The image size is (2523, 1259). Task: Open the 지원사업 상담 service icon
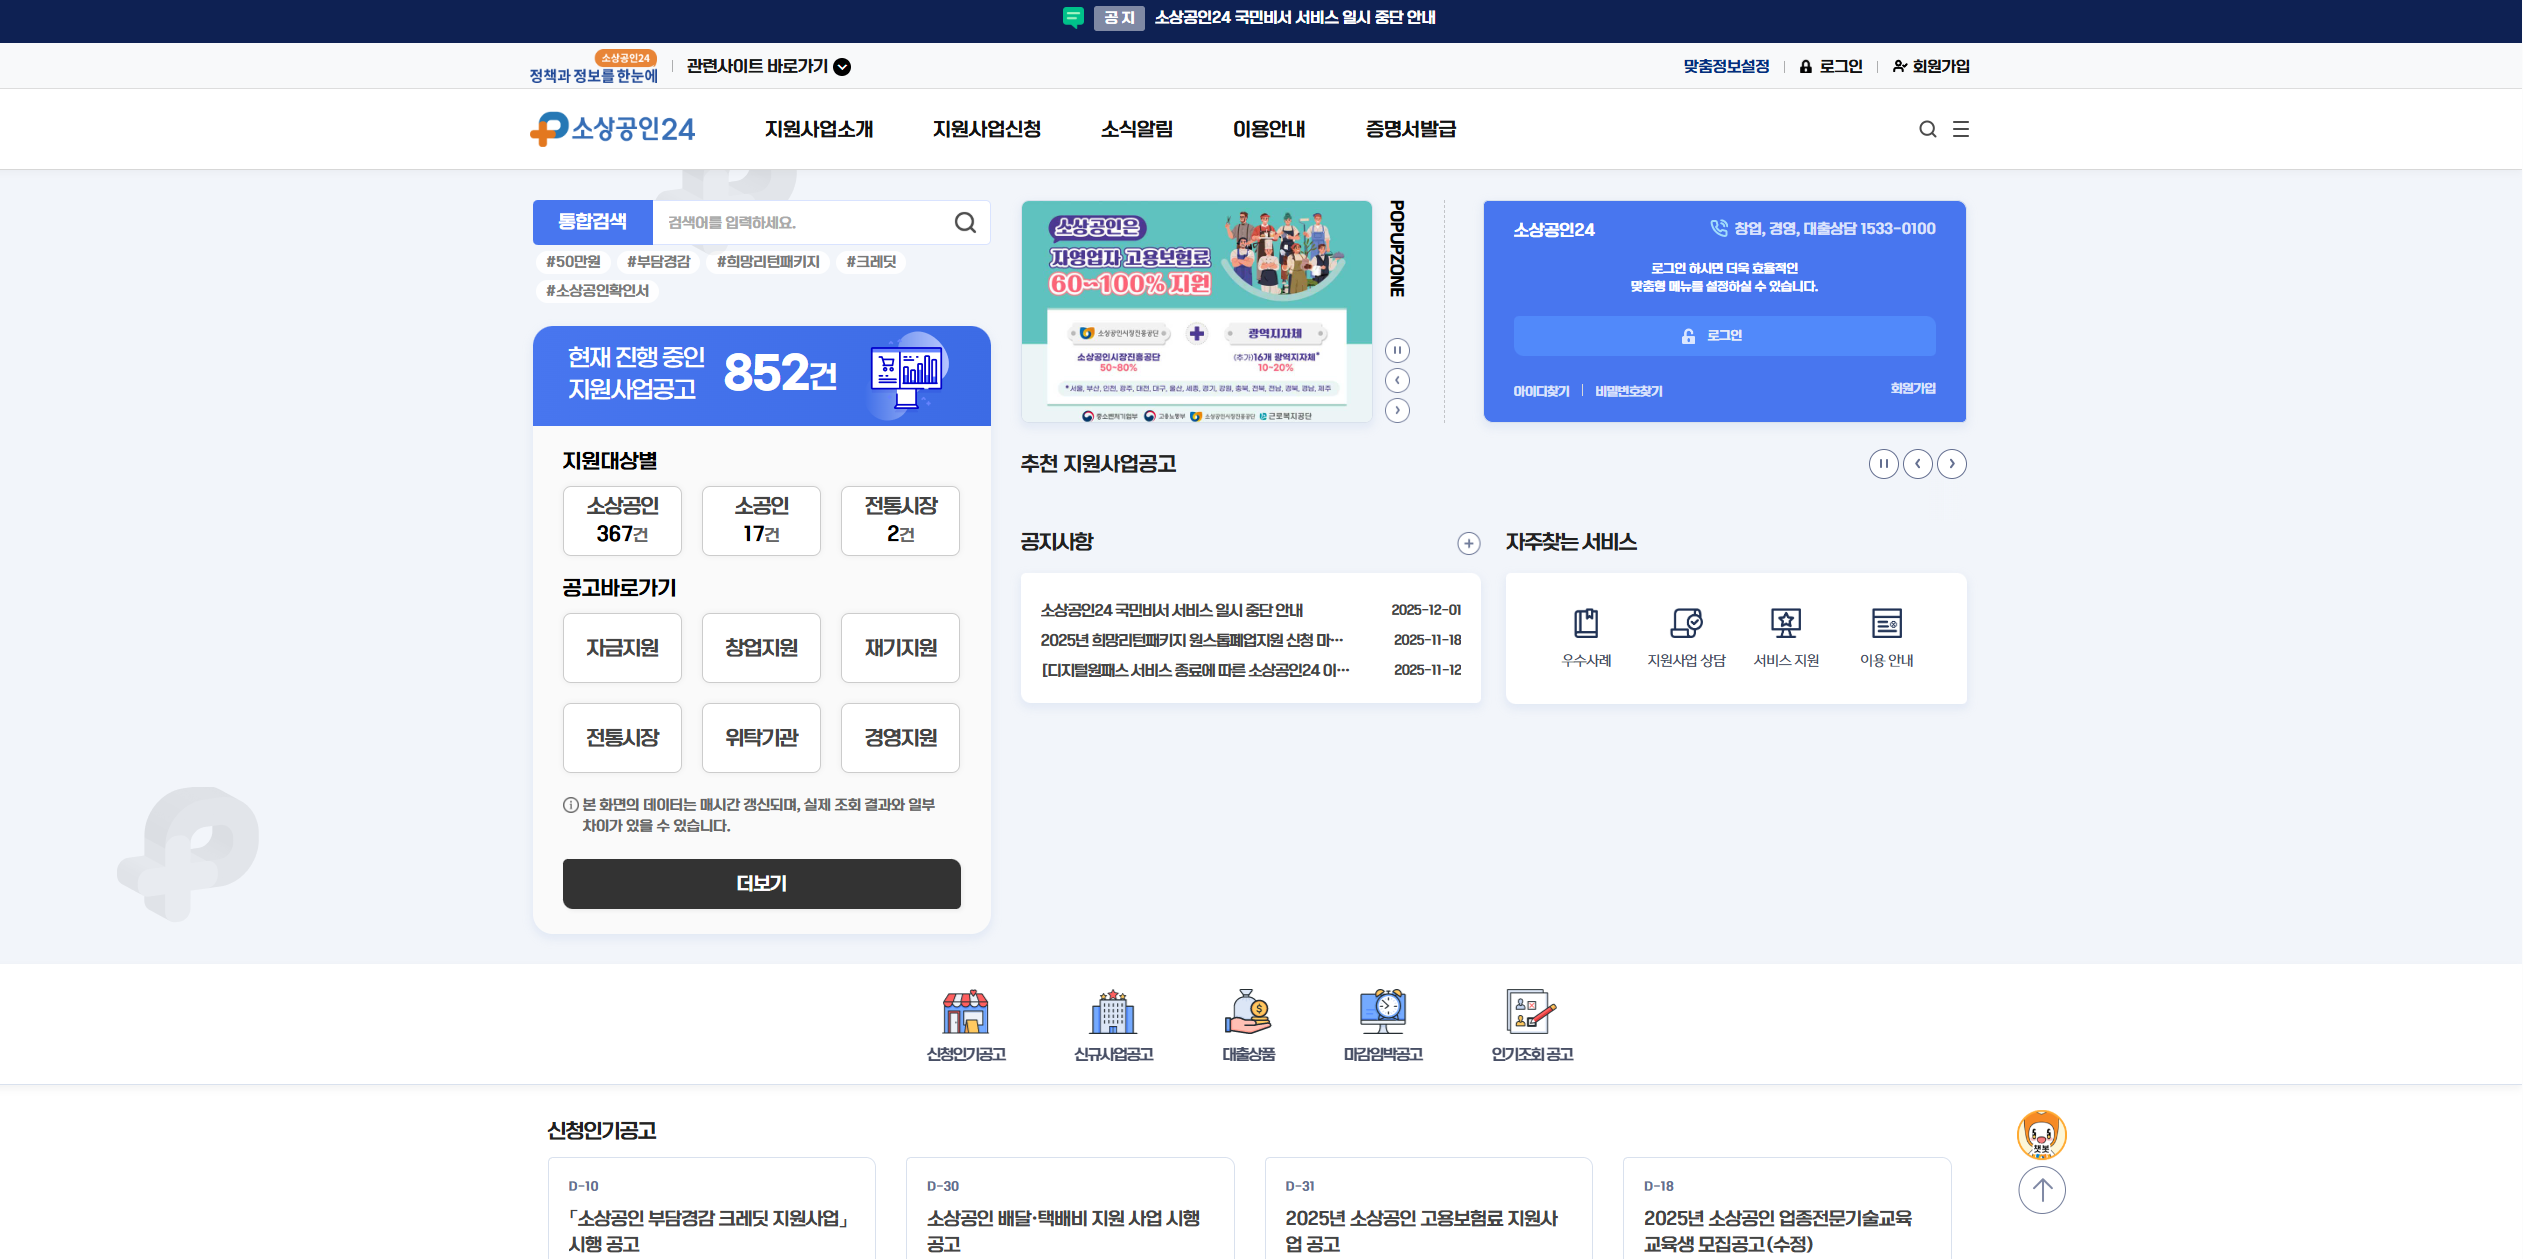(1686, 624)
